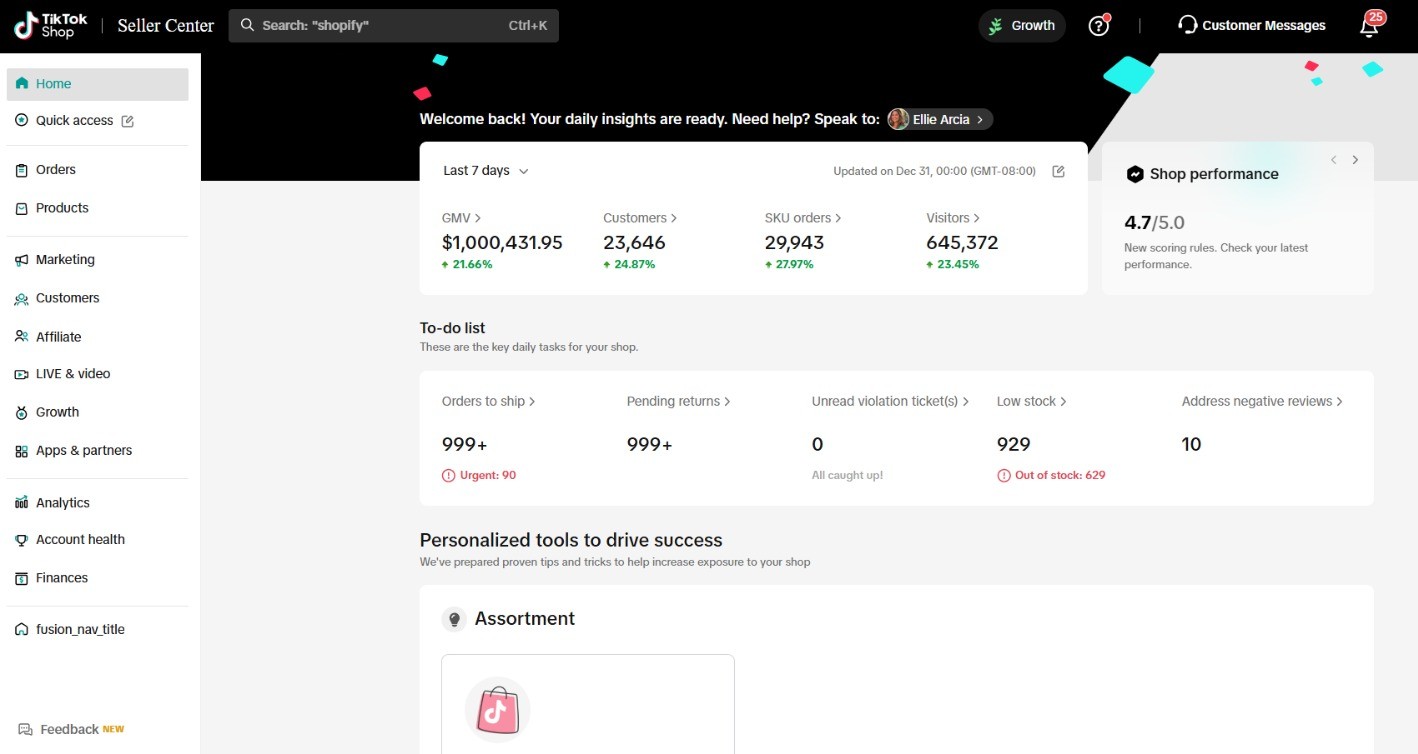Go to previous Shop performance card
The width and height of the screenshot is (1418, 754).
[x=1333, y=160]
